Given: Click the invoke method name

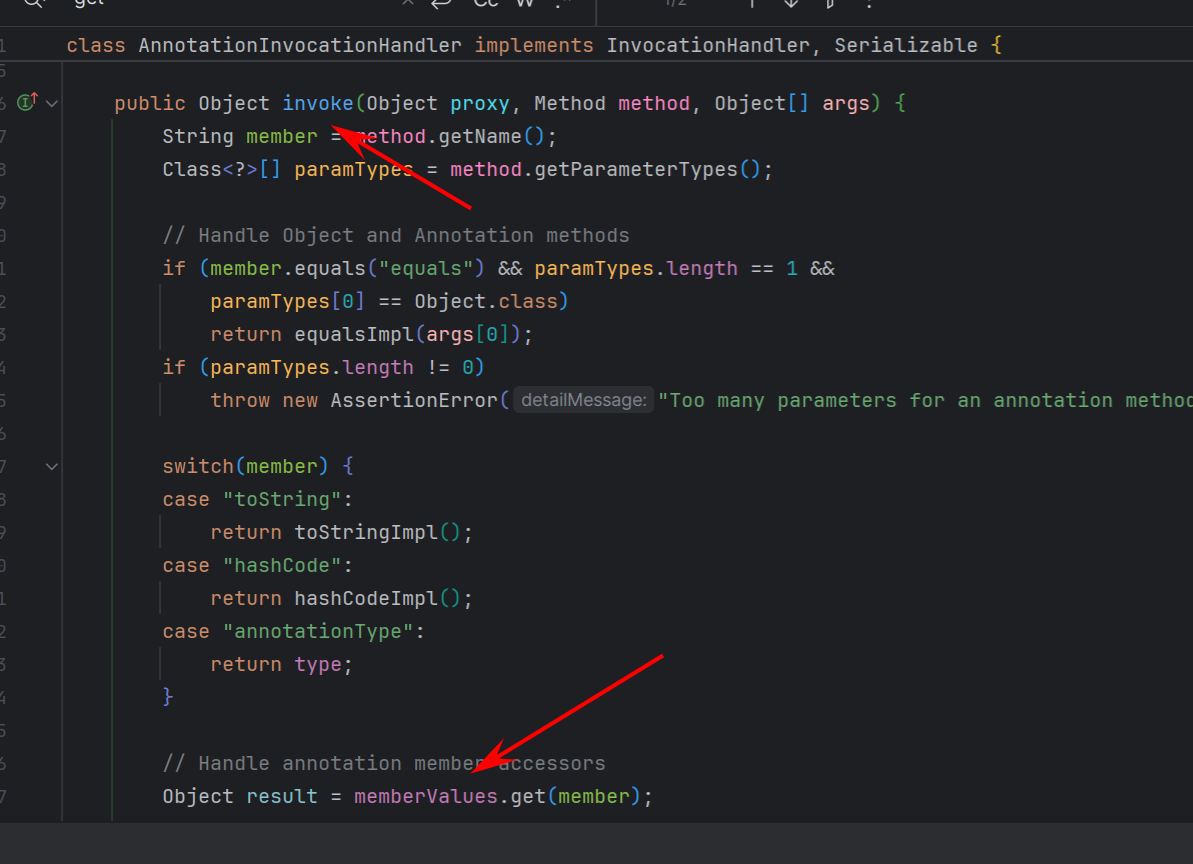Looking at the screenshot, I should tap(317, 104).
